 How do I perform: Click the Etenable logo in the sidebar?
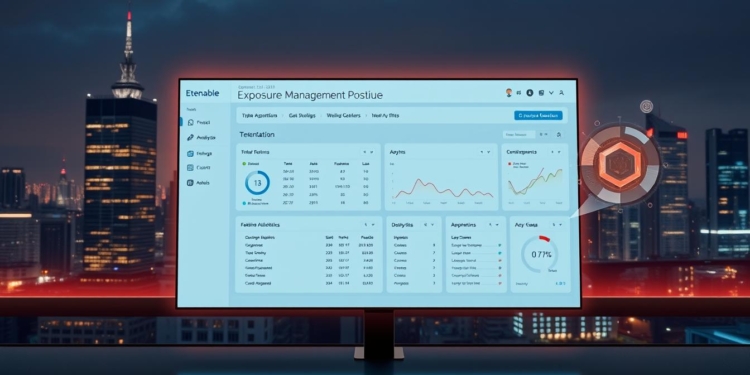pyautogui.click(x=202, y=93)
